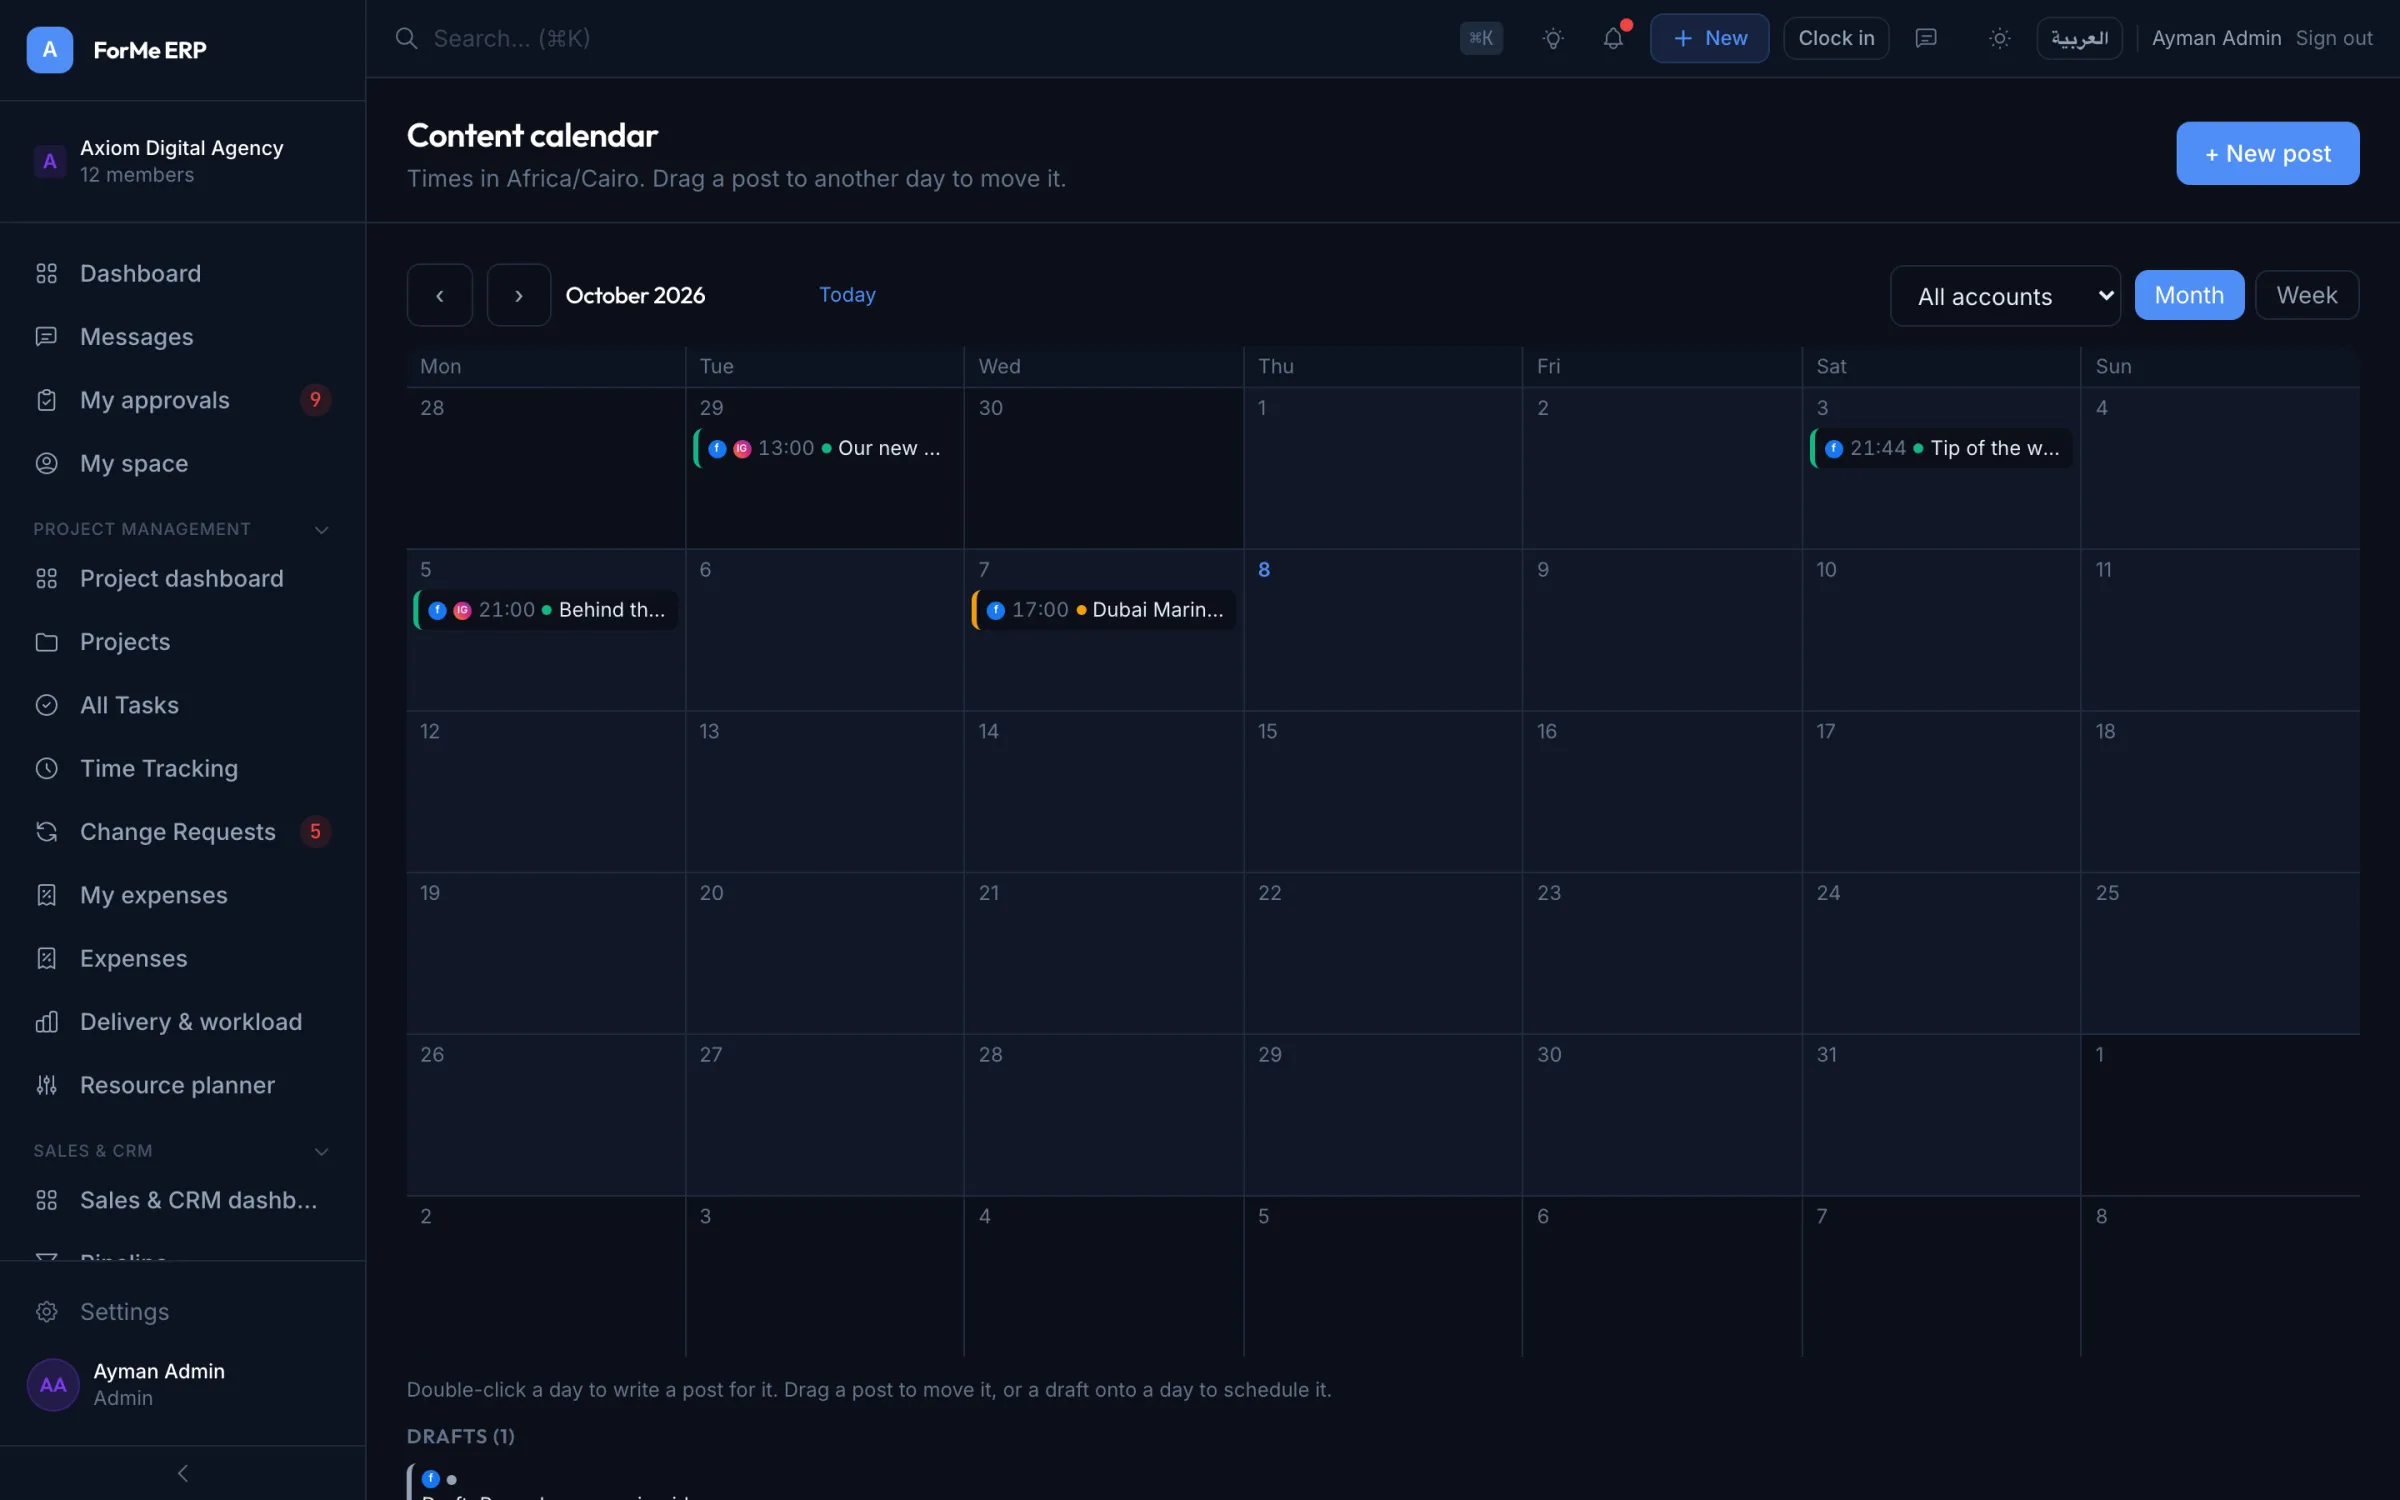Click the Settings gear icon
Viewport: 2400px width, 1500px height.
(46, 1311)
